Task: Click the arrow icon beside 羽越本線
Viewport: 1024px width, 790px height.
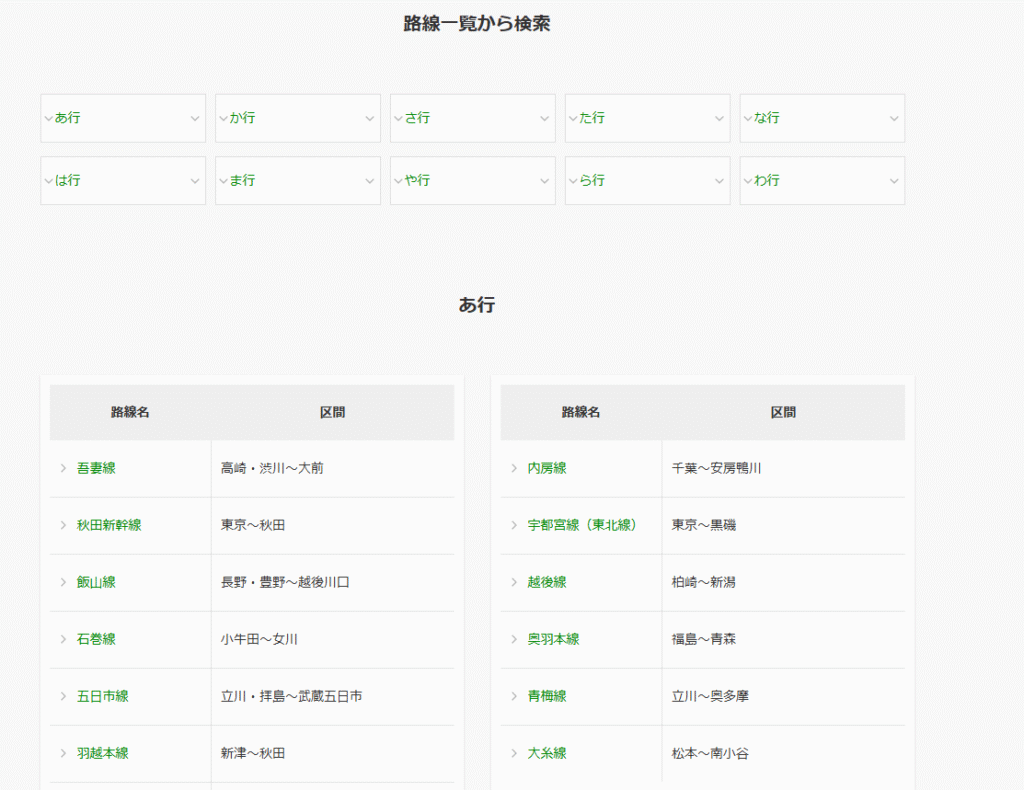Action: [63, 753]
